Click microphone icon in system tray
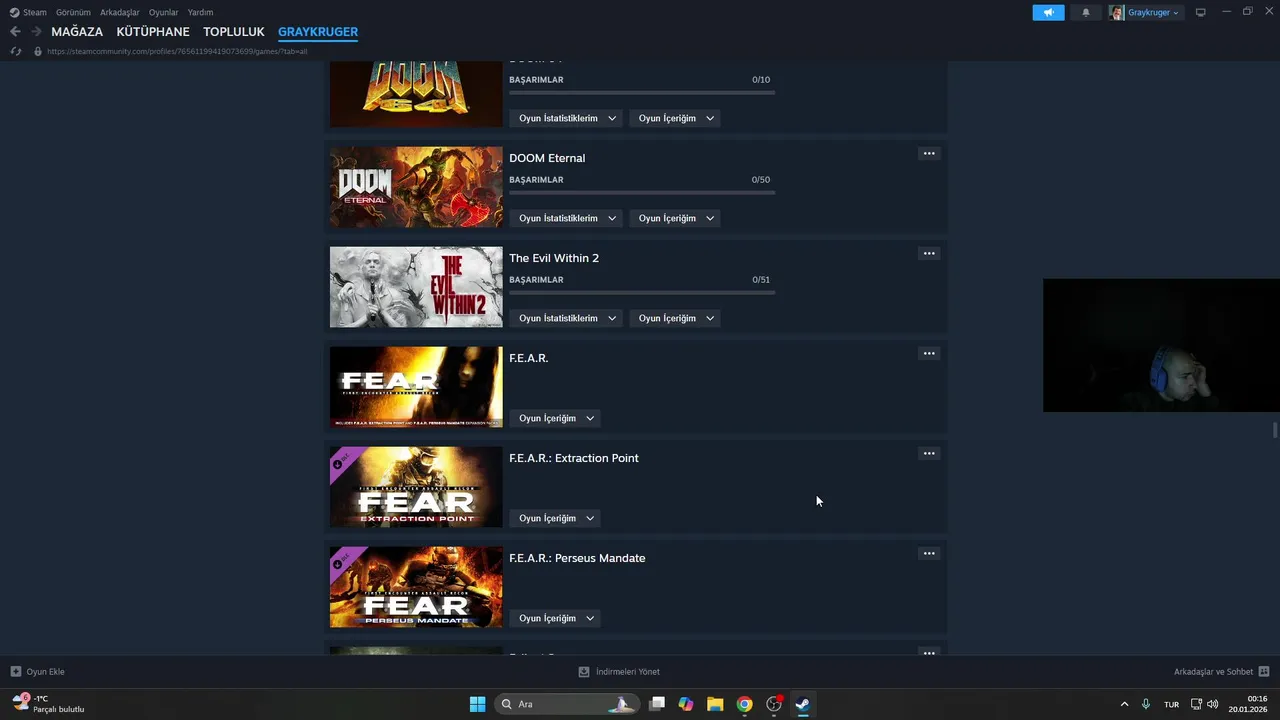This screenshot has height=720, width=1280. [x=1146, y=704]
